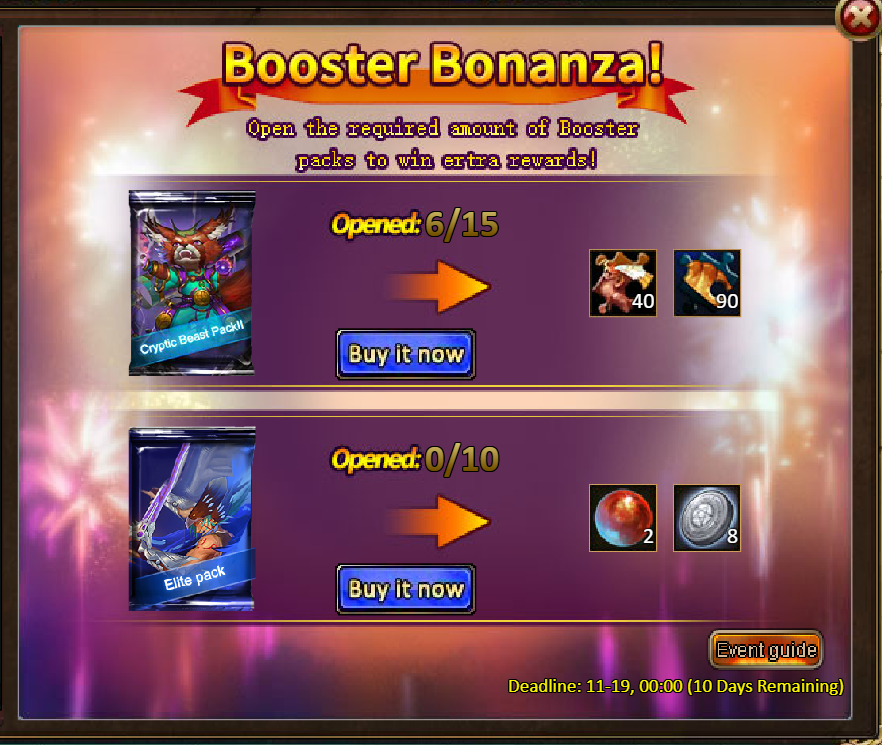Buy the Elite pack now
The image size is (882, 745).
[x=406, y=589]
